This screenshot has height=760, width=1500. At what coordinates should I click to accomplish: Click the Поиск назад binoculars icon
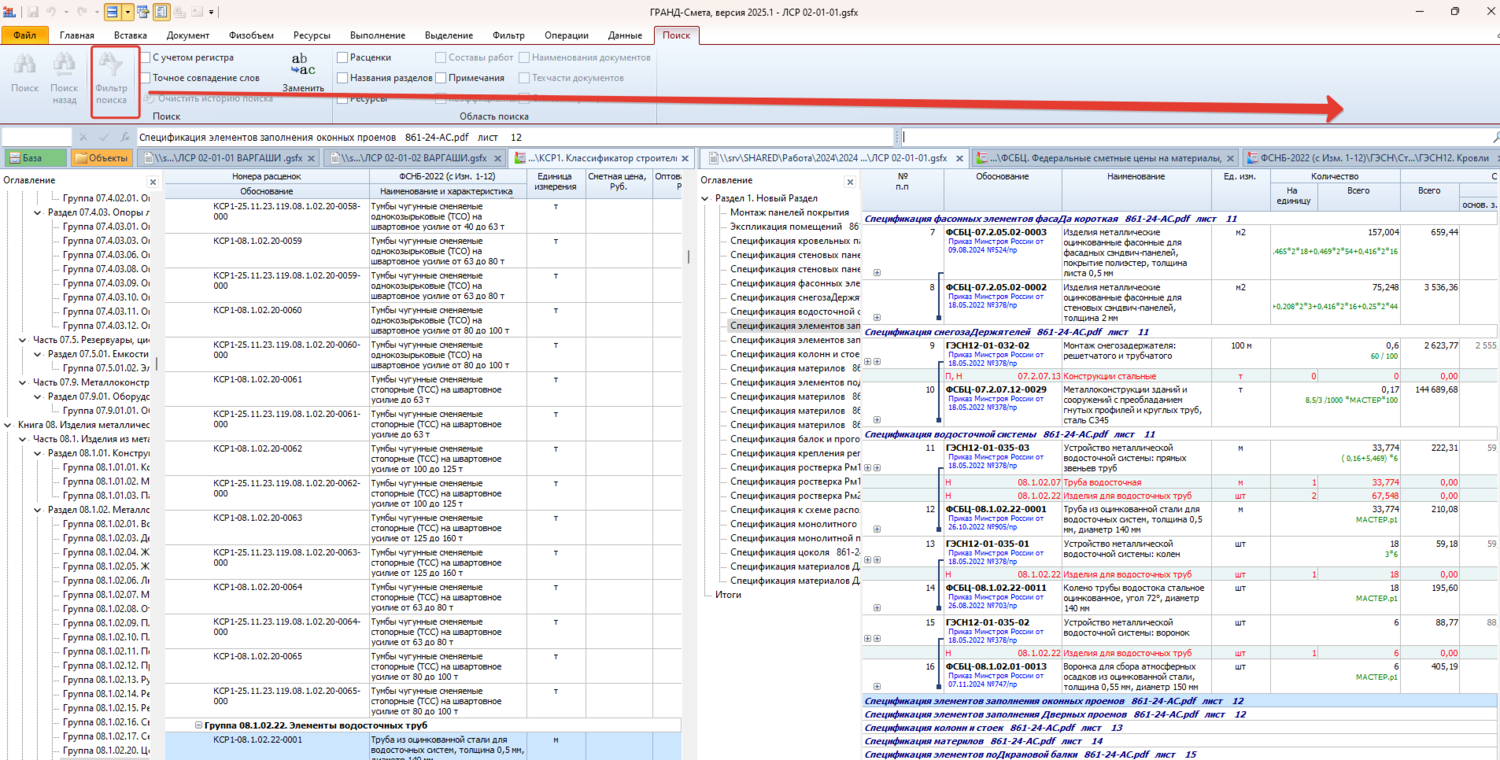[64, 66]
